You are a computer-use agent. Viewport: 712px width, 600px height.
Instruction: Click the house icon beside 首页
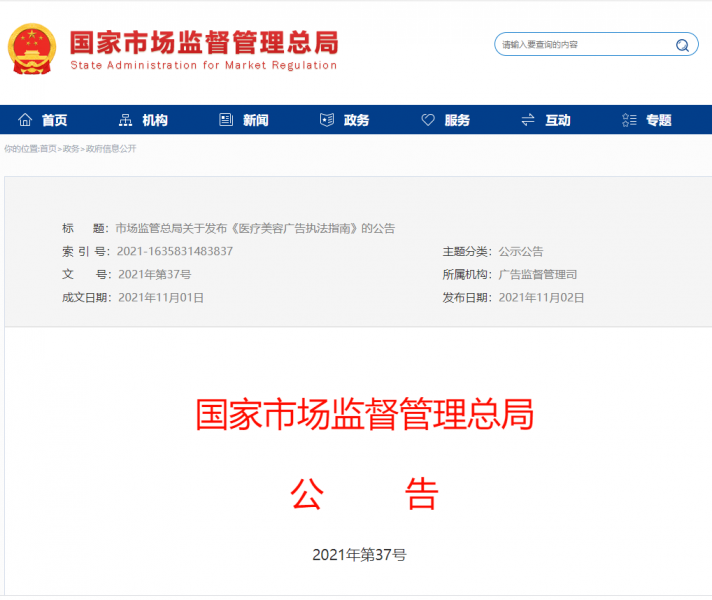[25, 120]
